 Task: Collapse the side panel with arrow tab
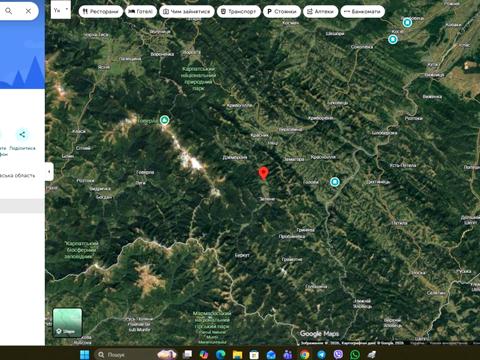click(x=49, y=172)
